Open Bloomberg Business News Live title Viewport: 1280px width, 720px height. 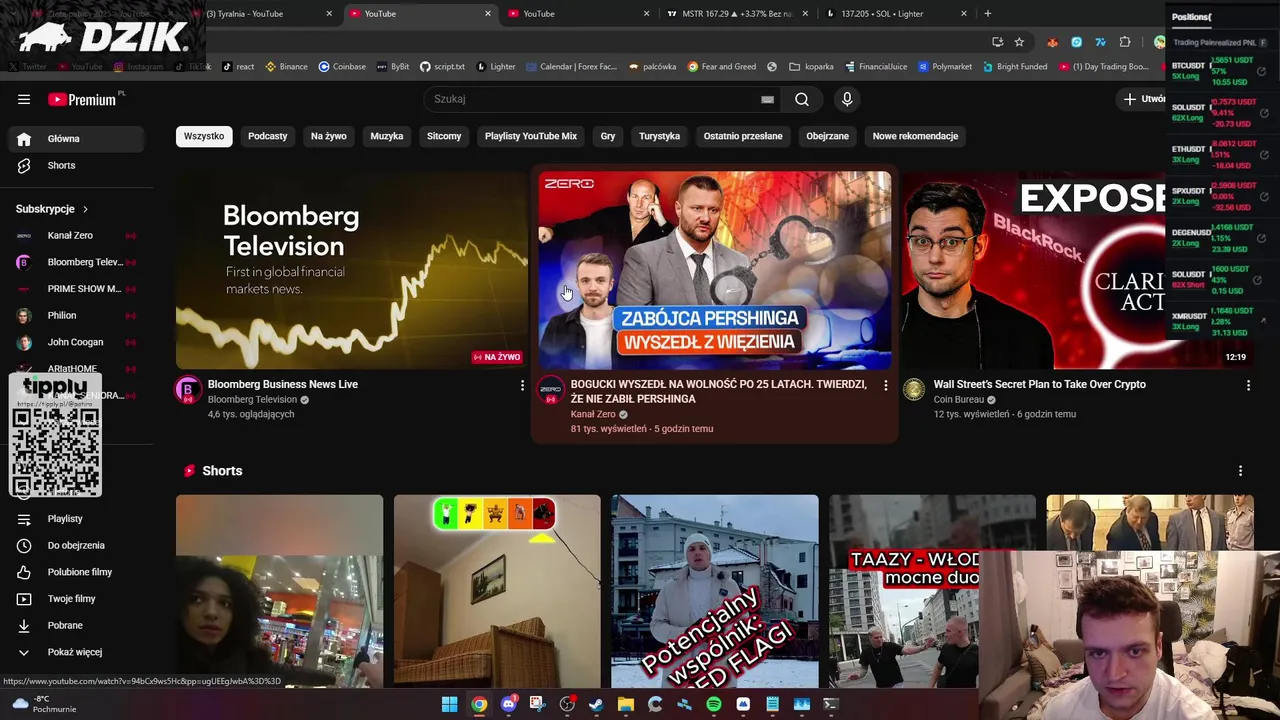coord(283,384)
